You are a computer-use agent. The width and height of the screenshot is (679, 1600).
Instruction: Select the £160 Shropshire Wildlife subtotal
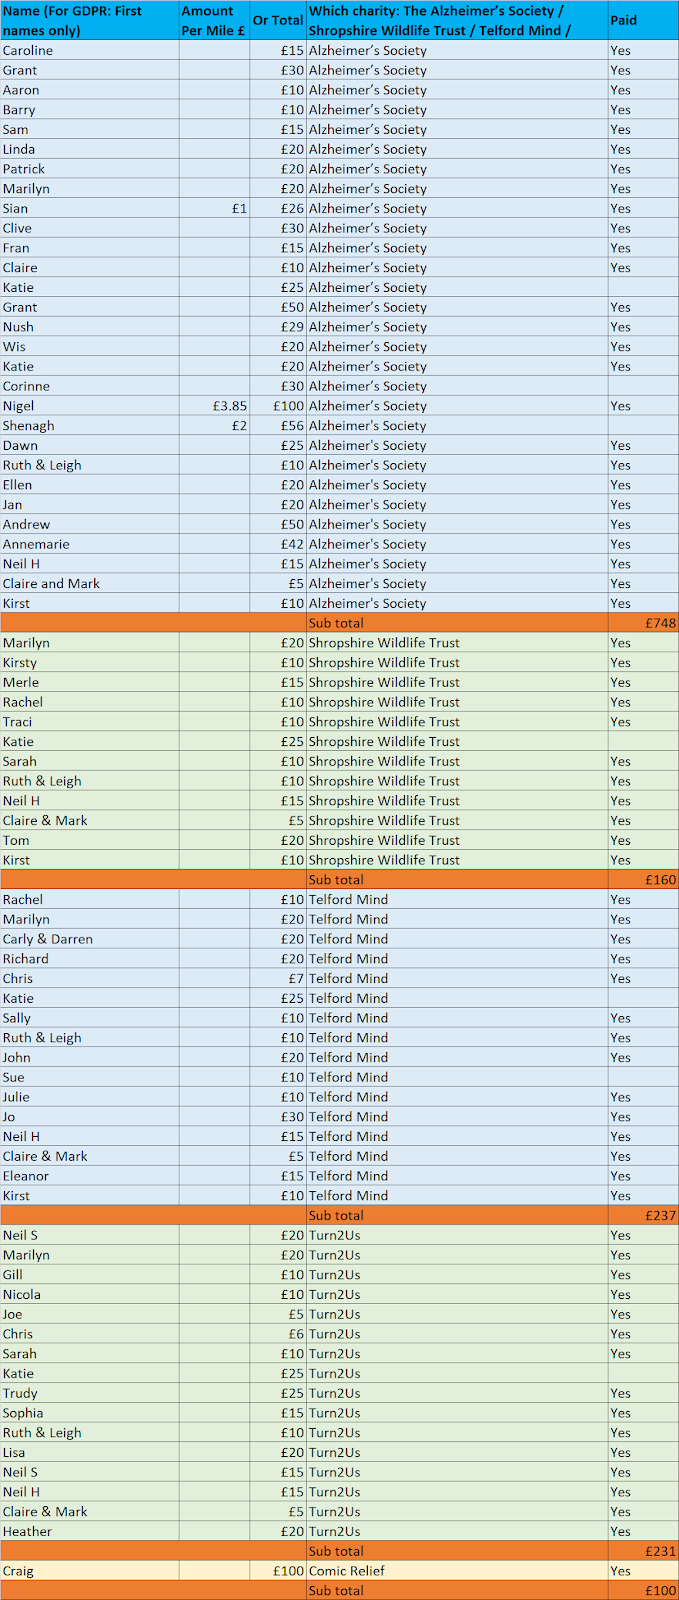point(643,880)
